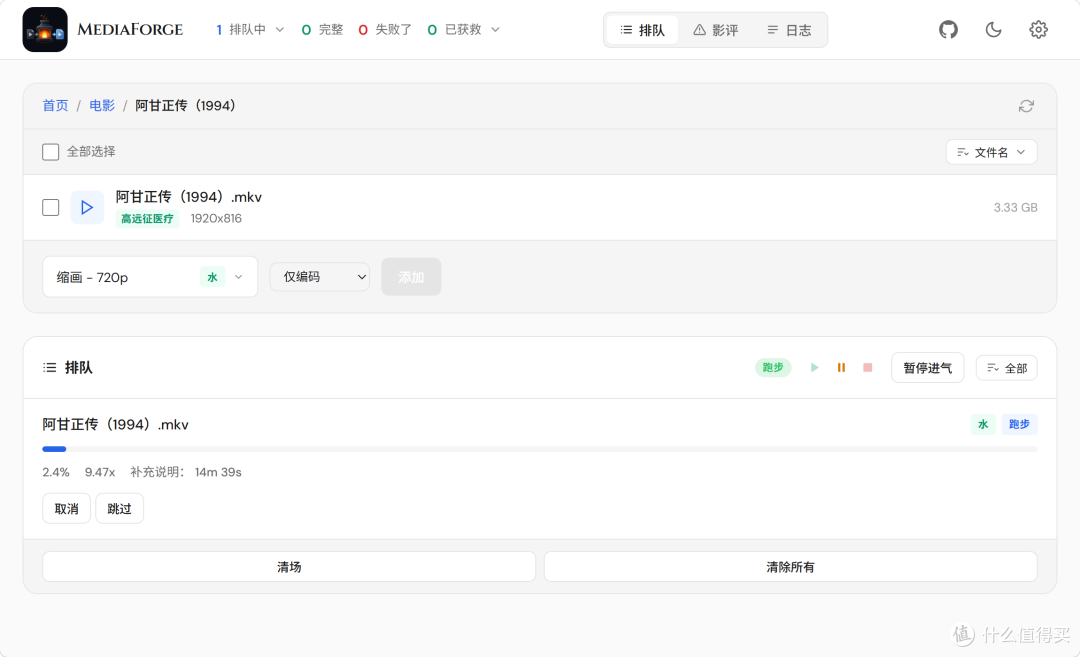The width and height of the screenshot is (1080, 657).
Task: Open the 全部 queue filter dropdown
Action: (1006, 368)
